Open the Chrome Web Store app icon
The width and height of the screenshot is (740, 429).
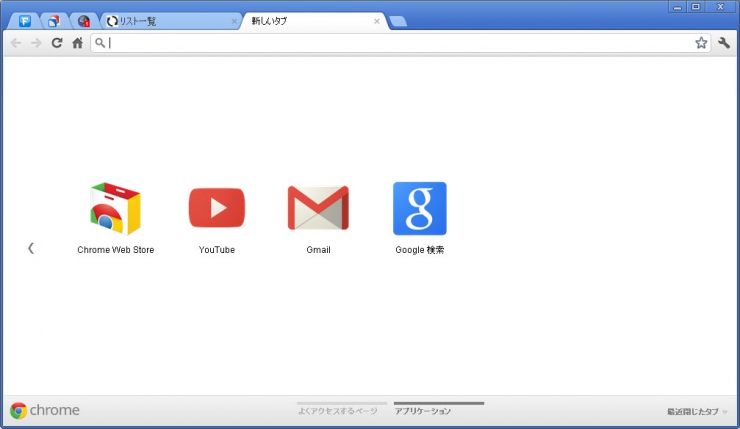click(x=115, y=208)
